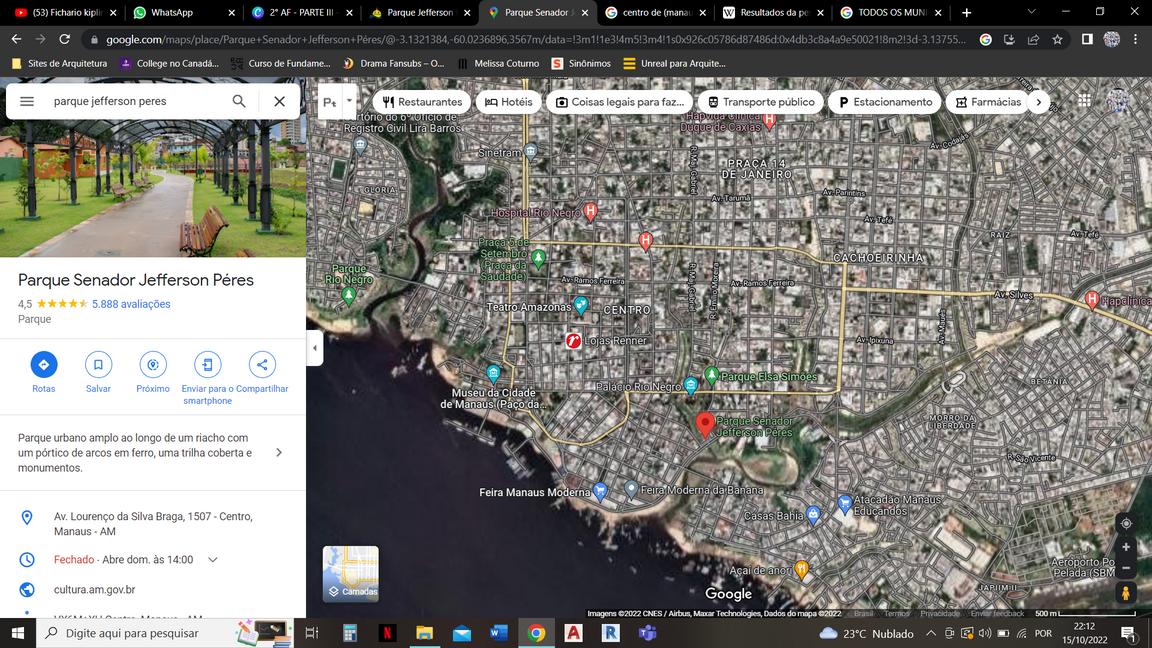The width and height of the screenshot is (1152, 648).
Task: Click the Rotas directions button
Action: (x=43, y=364)
